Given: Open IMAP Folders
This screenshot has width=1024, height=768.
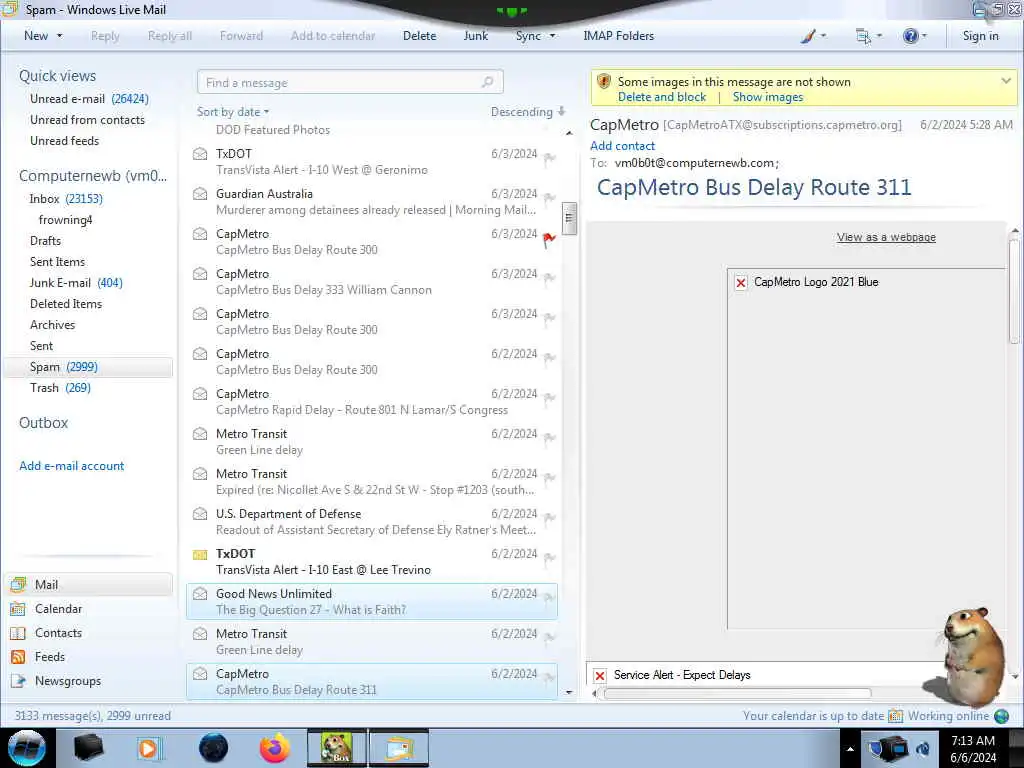Looking at the screenshot, I should 618,36.
